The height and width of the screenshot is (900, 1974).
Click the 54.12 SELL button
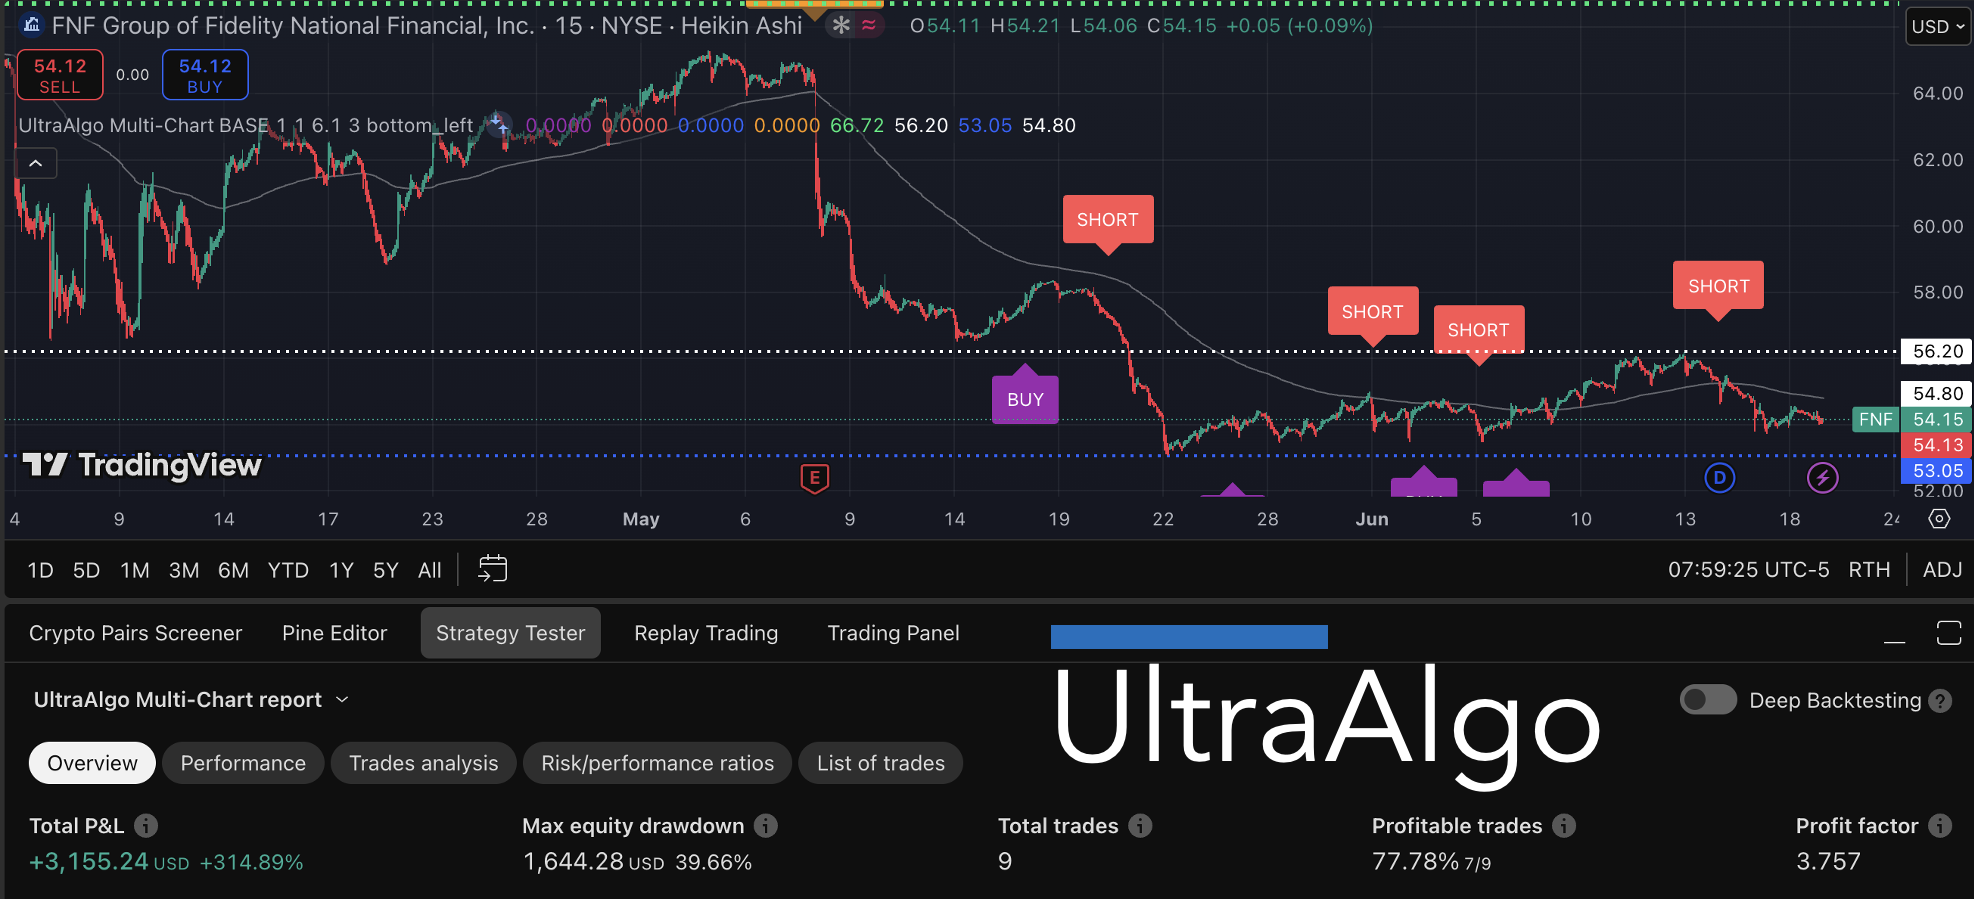tap(60, 75)
